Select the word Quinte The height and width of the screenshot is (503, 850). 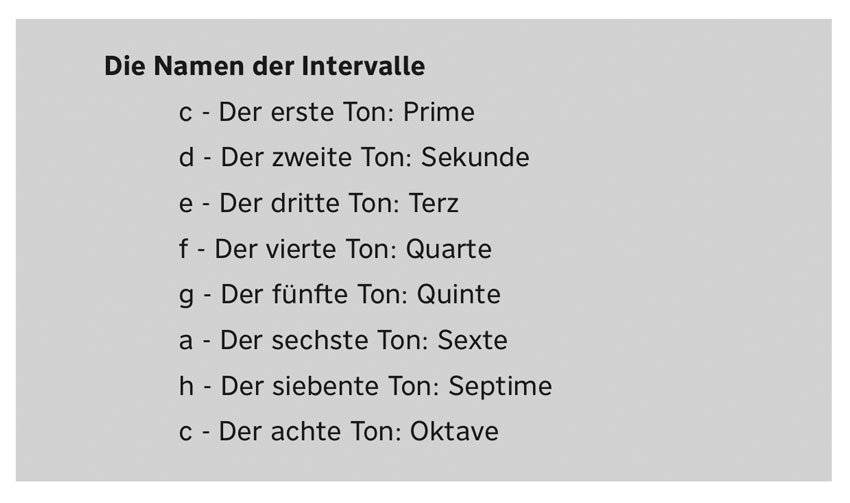[x=458, y=295]
